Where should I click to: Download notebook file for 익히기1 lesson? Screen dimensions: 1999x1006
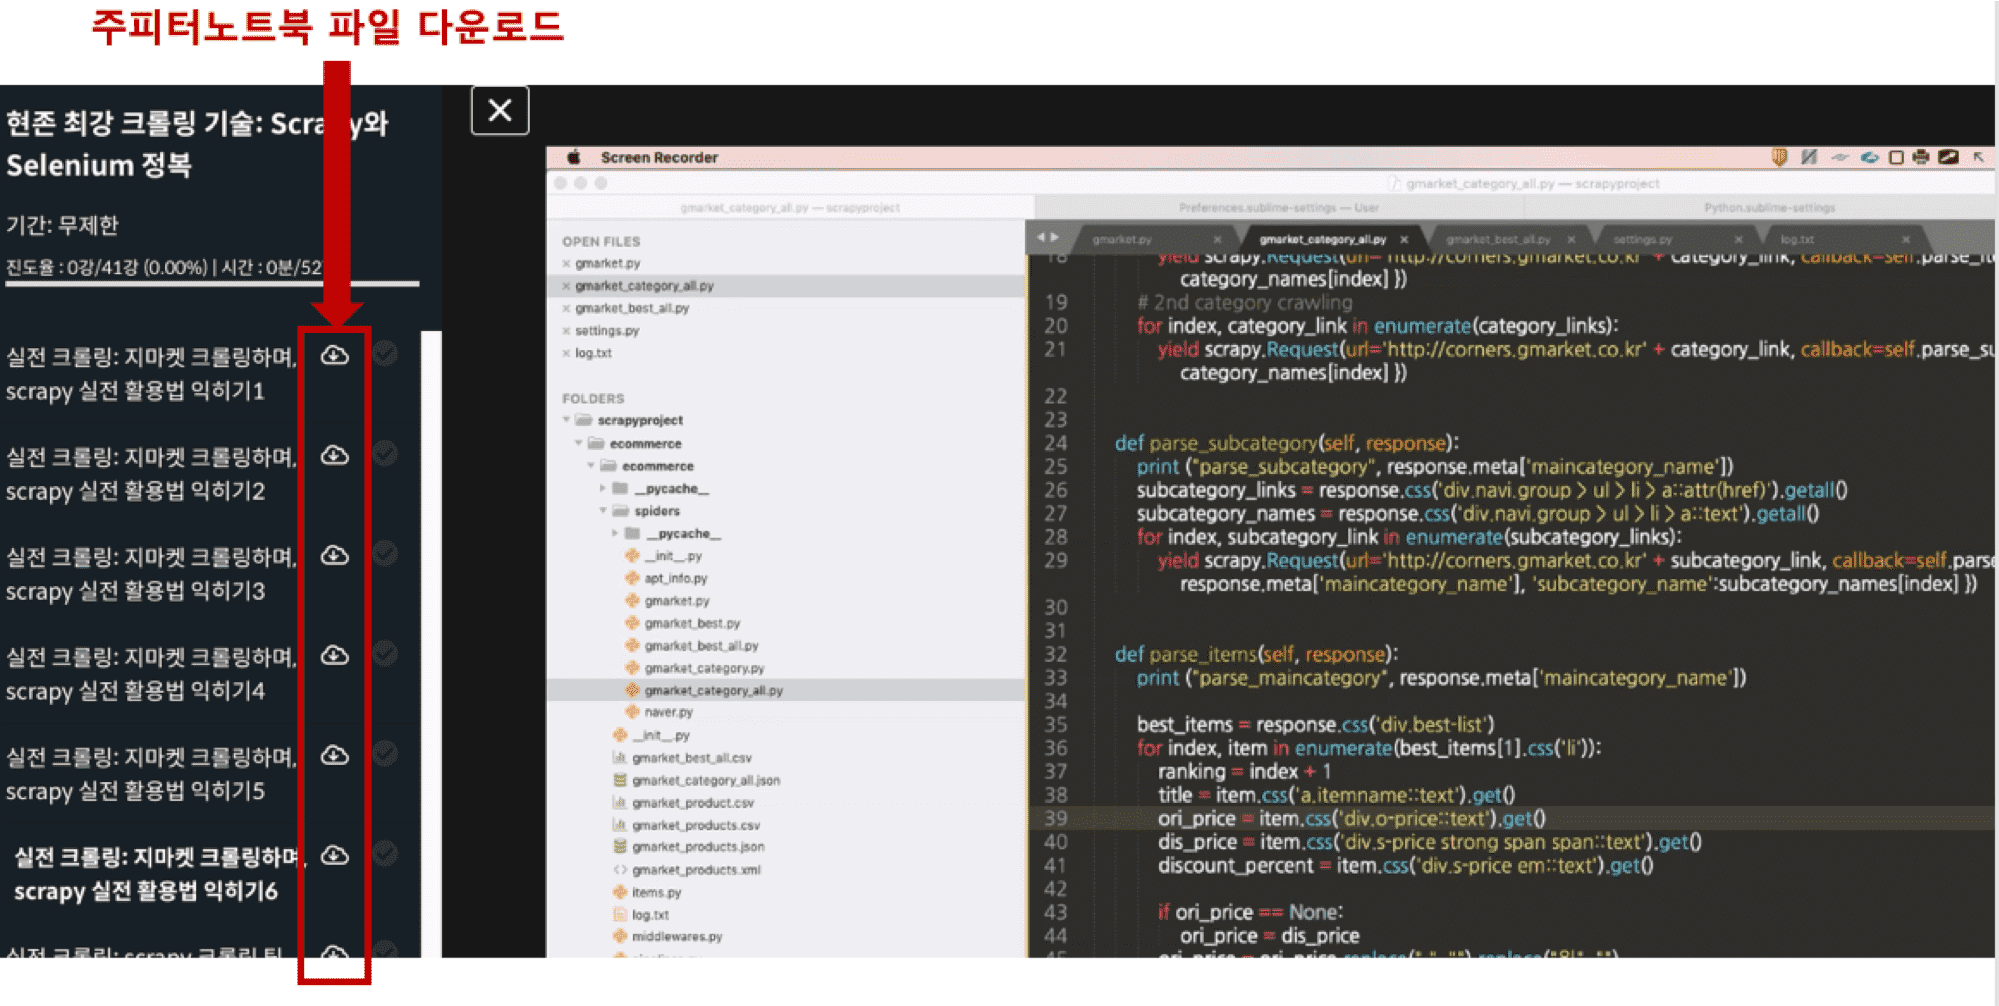[334, 355]
